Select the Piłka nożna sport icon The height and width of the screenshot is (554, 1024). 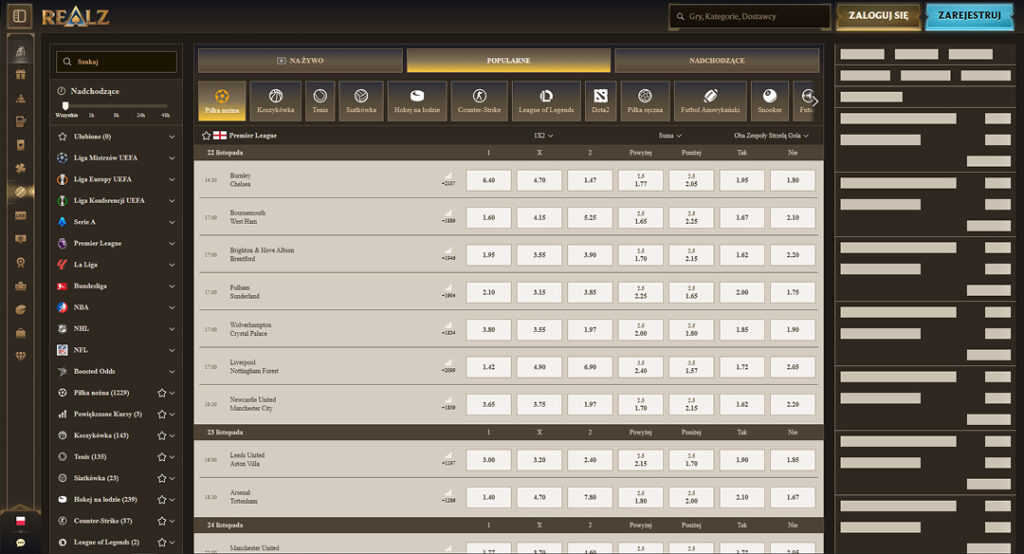(x=222, y=101)
